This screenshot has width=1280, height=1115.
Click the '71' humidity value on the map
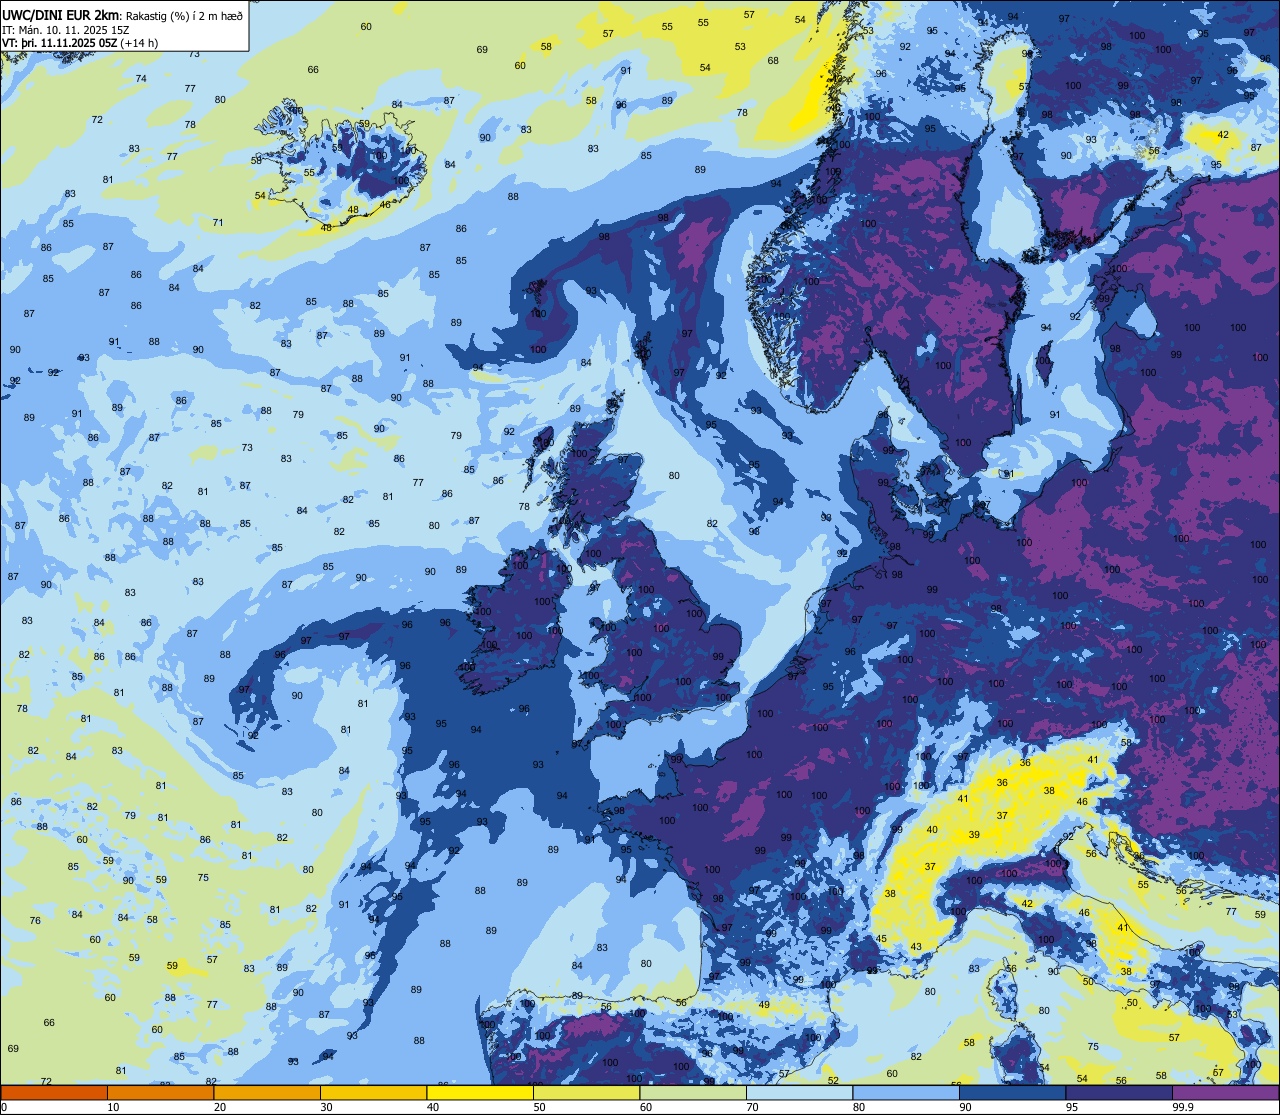[218, 222]
